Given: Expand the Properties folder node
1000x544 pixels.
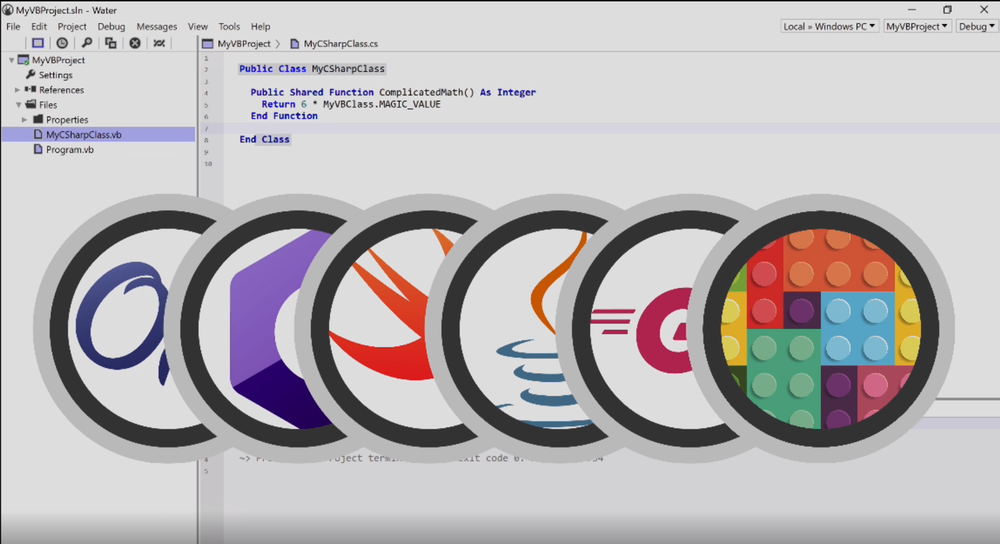Looking at the screenshot, I should pos(25,120).
